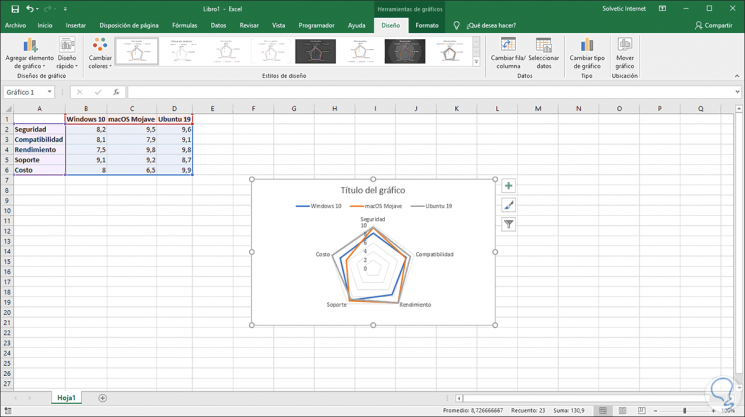
Task: Expand the Name Box dropdown
Action: tap(49, 92)
